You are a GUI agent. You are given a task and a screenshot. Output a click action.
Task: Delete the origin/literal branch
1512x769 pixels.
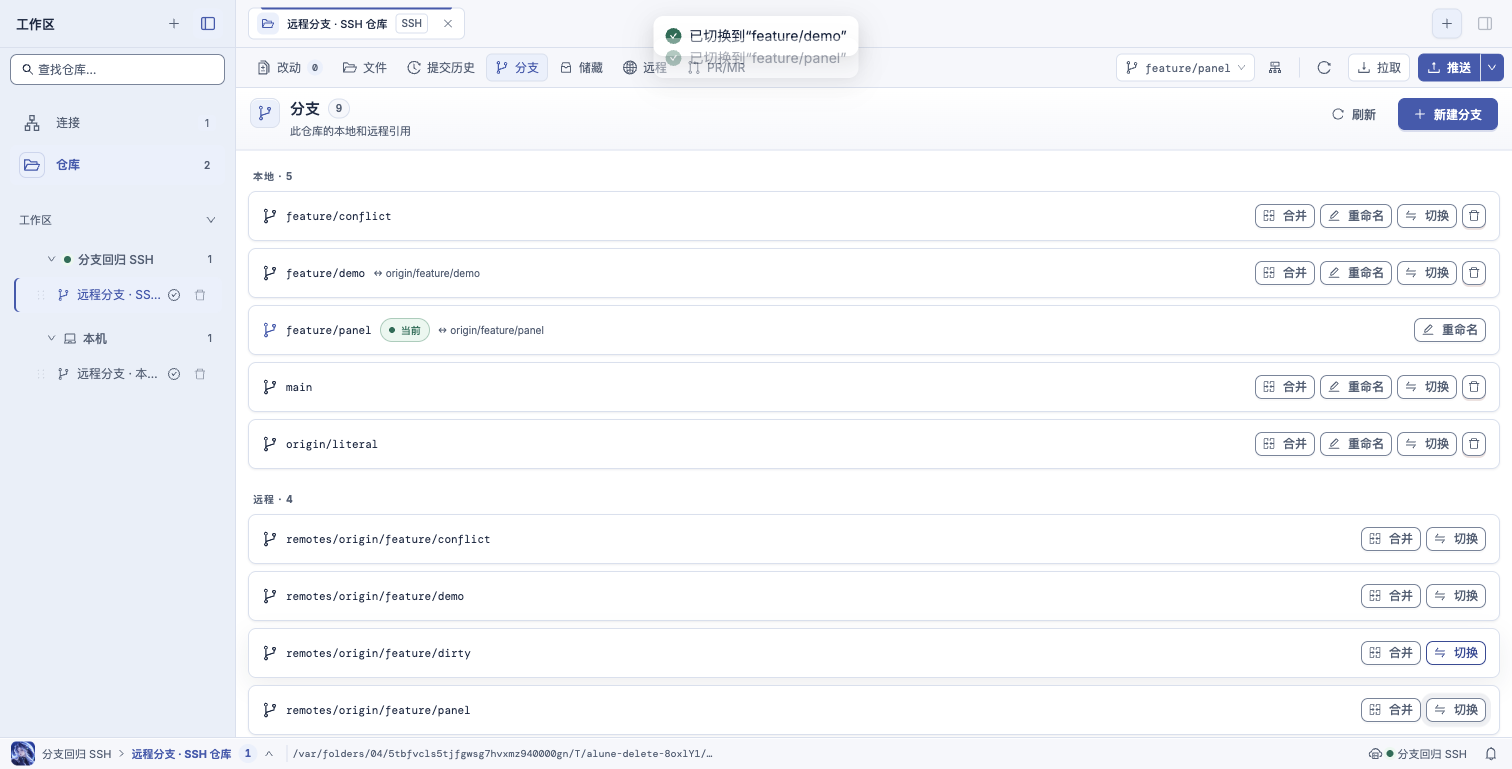1474,444
